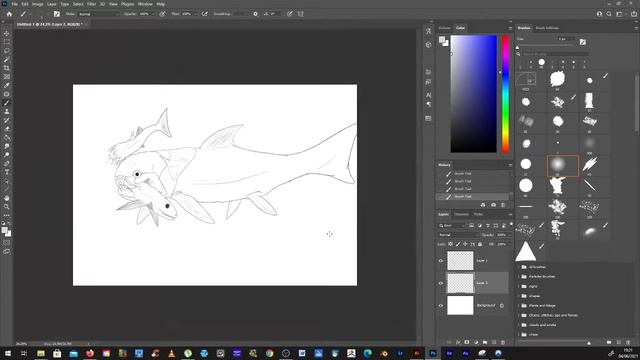The image size is (640, 360).
Task: Click the hue slider in Color panel
Action: 506,94
